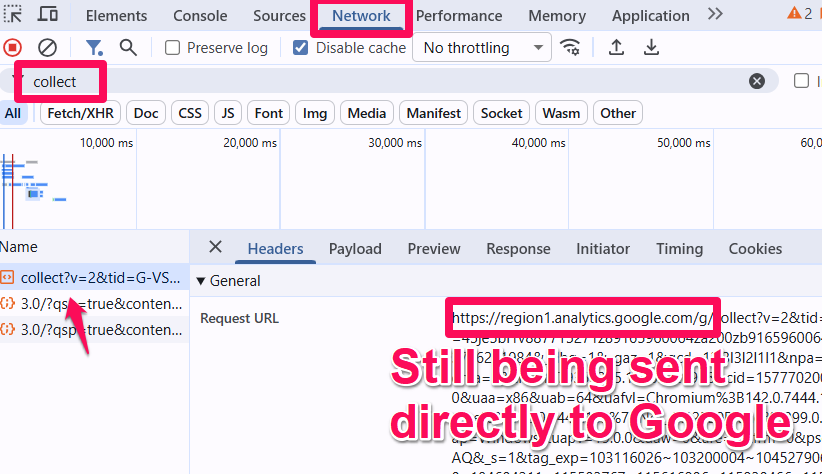Show more DevTools tabs chevron
Image resolution: width=822 pixels, height=474 pixels.
715,15
